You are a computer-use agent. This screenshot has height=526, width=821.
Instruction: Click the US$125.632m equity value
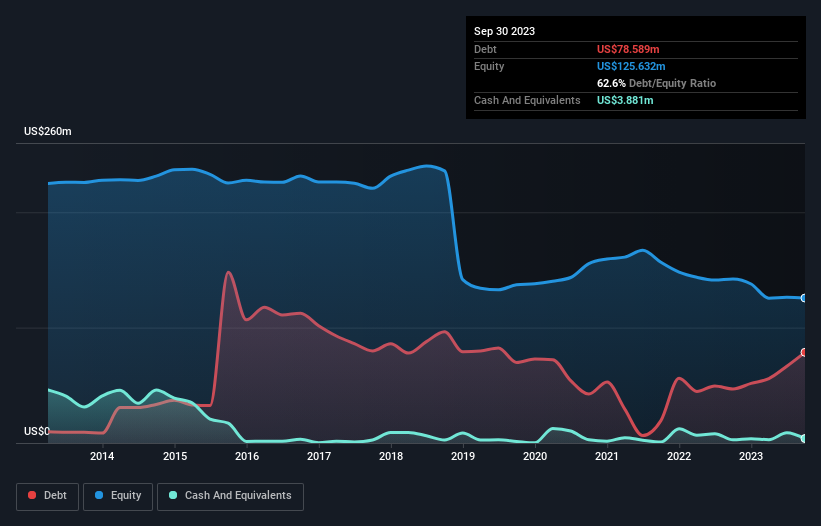[631, 66]
